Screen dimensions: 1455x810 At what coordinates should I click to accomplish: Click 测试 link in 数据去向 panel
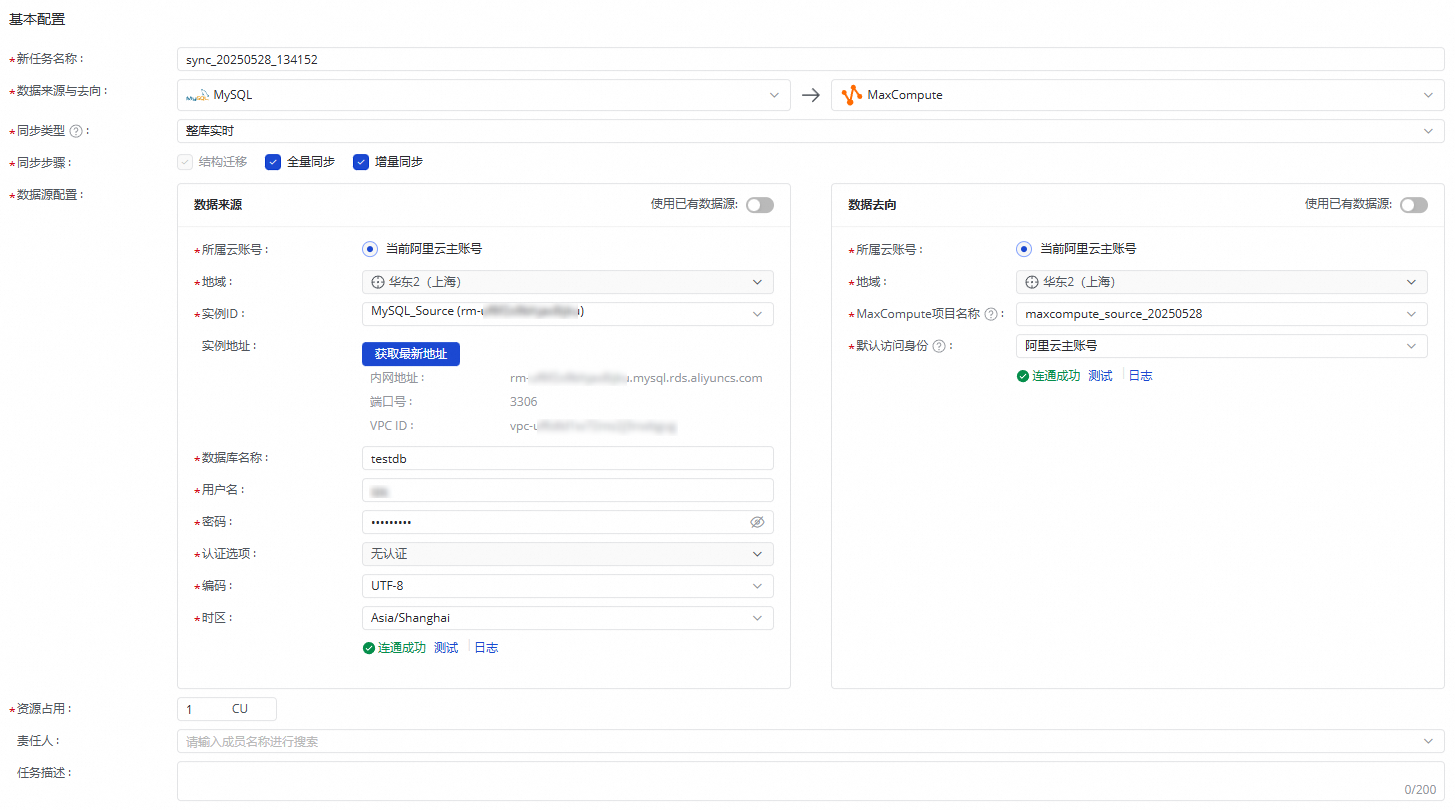coord(1100,376)
